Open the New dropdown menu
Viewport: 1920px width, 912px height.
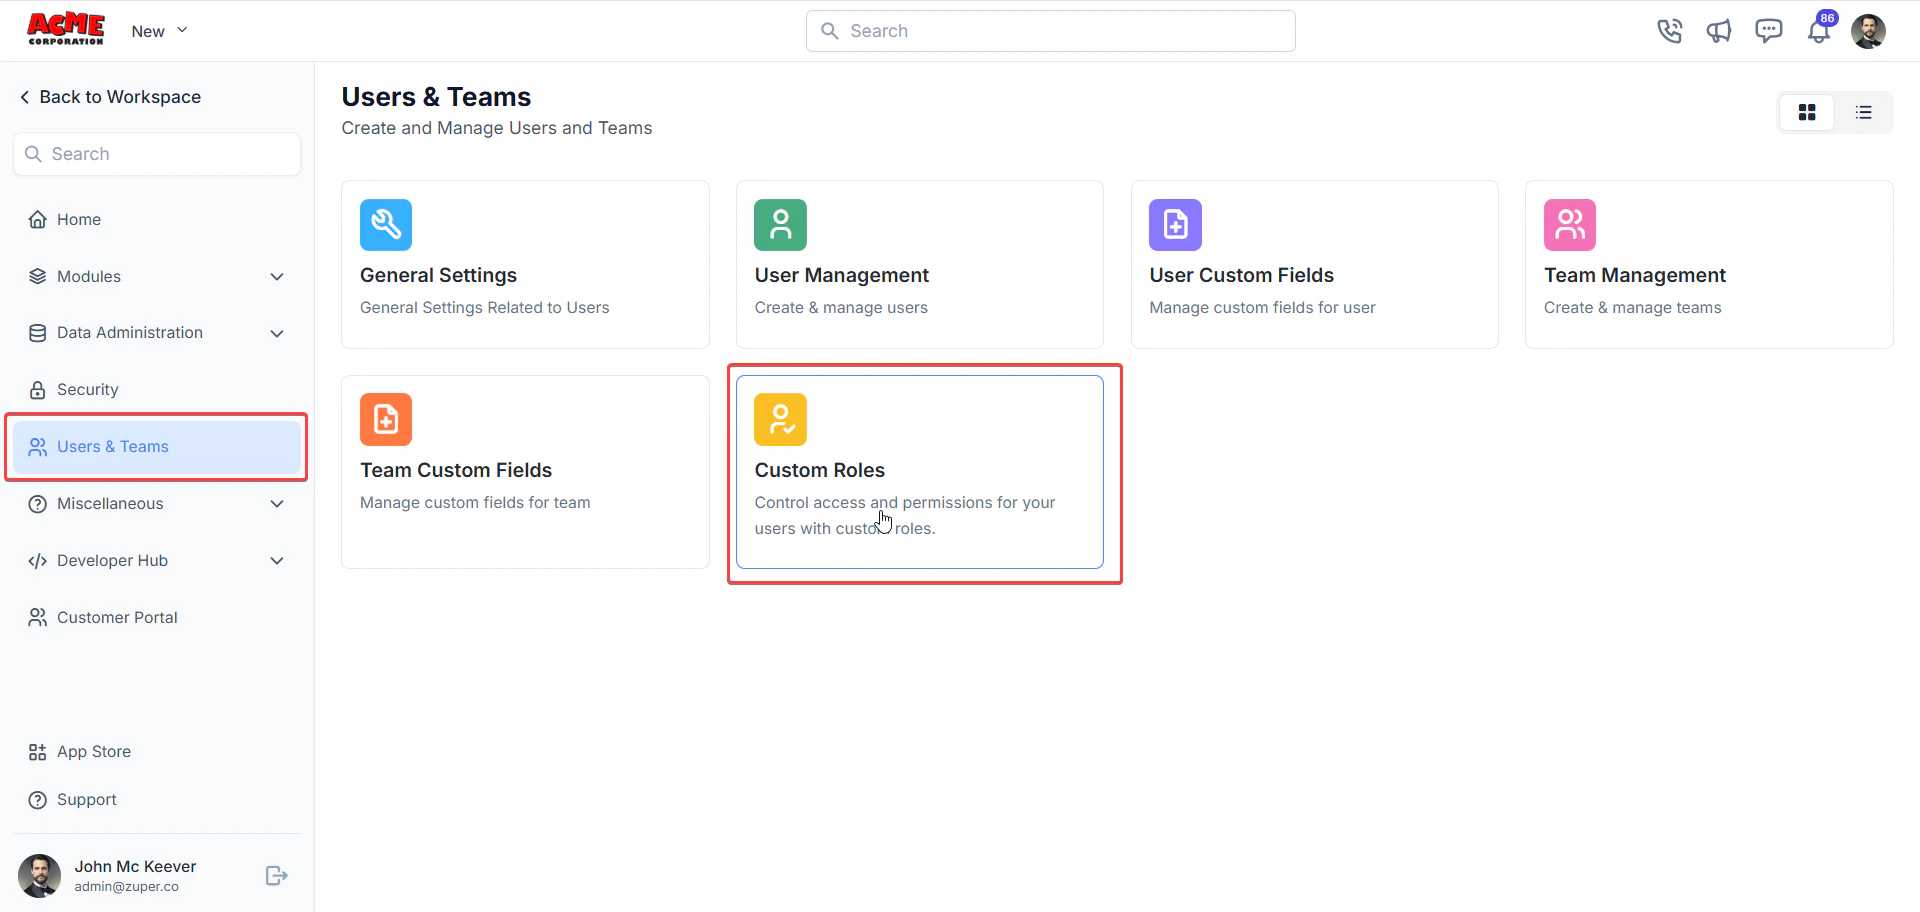click(159, 31)
